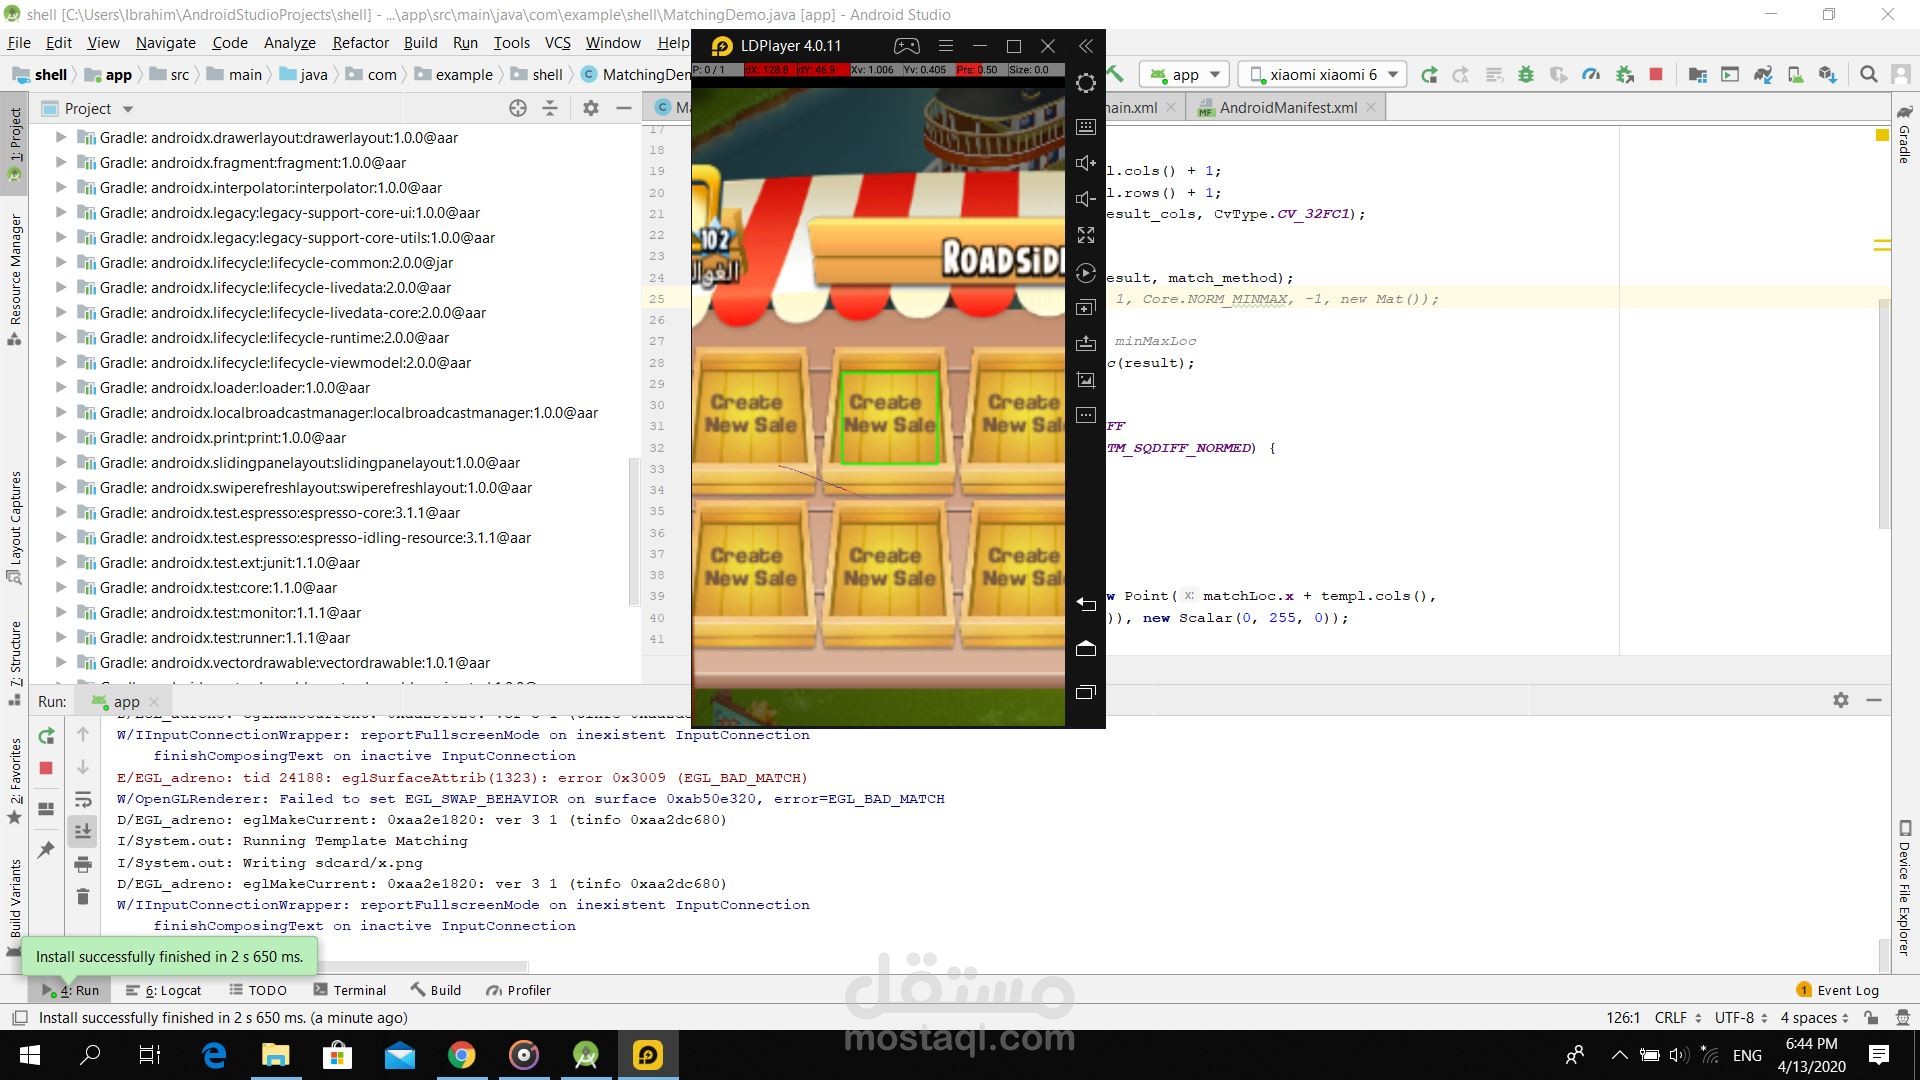Open the SDK Manager icon
This screenshot has width=1920, height=1080.
(1828, 74)
